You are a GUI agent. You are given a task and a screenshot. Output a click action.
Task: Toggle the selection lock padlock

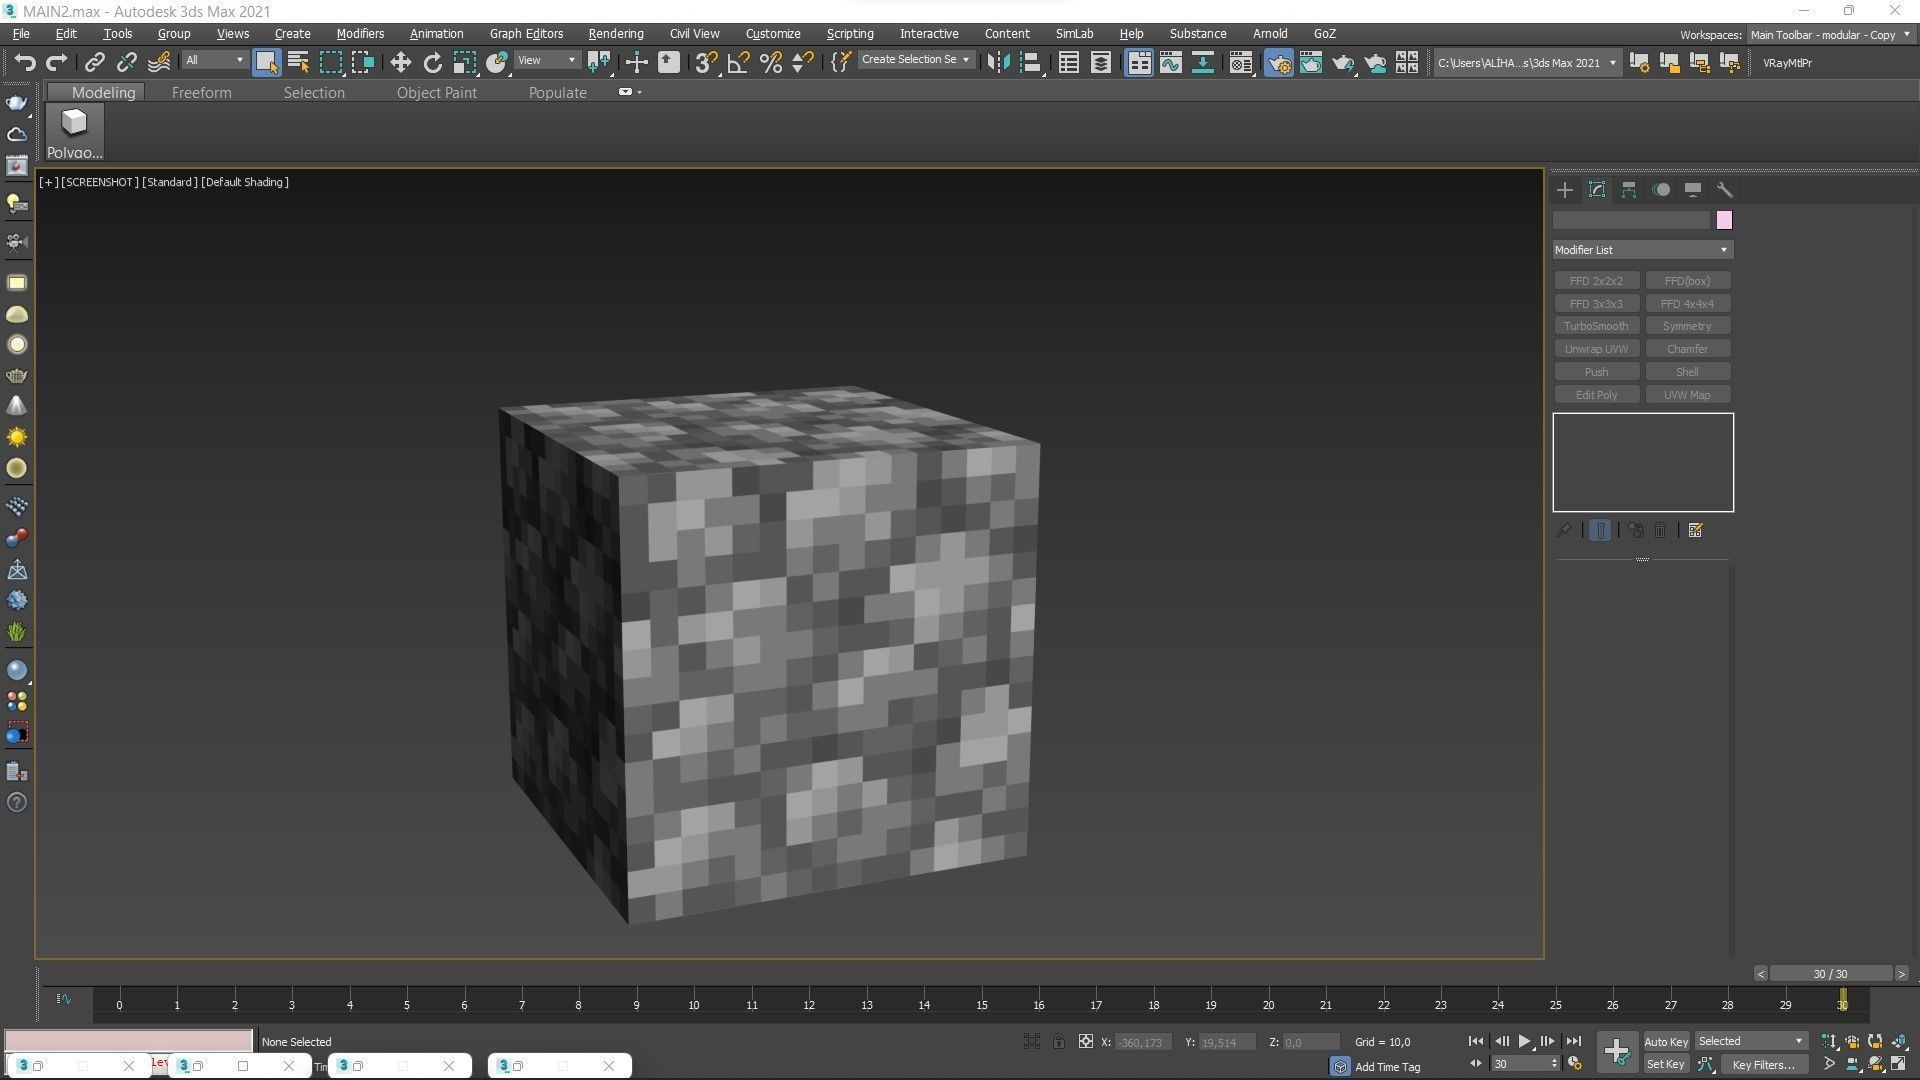[1059, 1042]
